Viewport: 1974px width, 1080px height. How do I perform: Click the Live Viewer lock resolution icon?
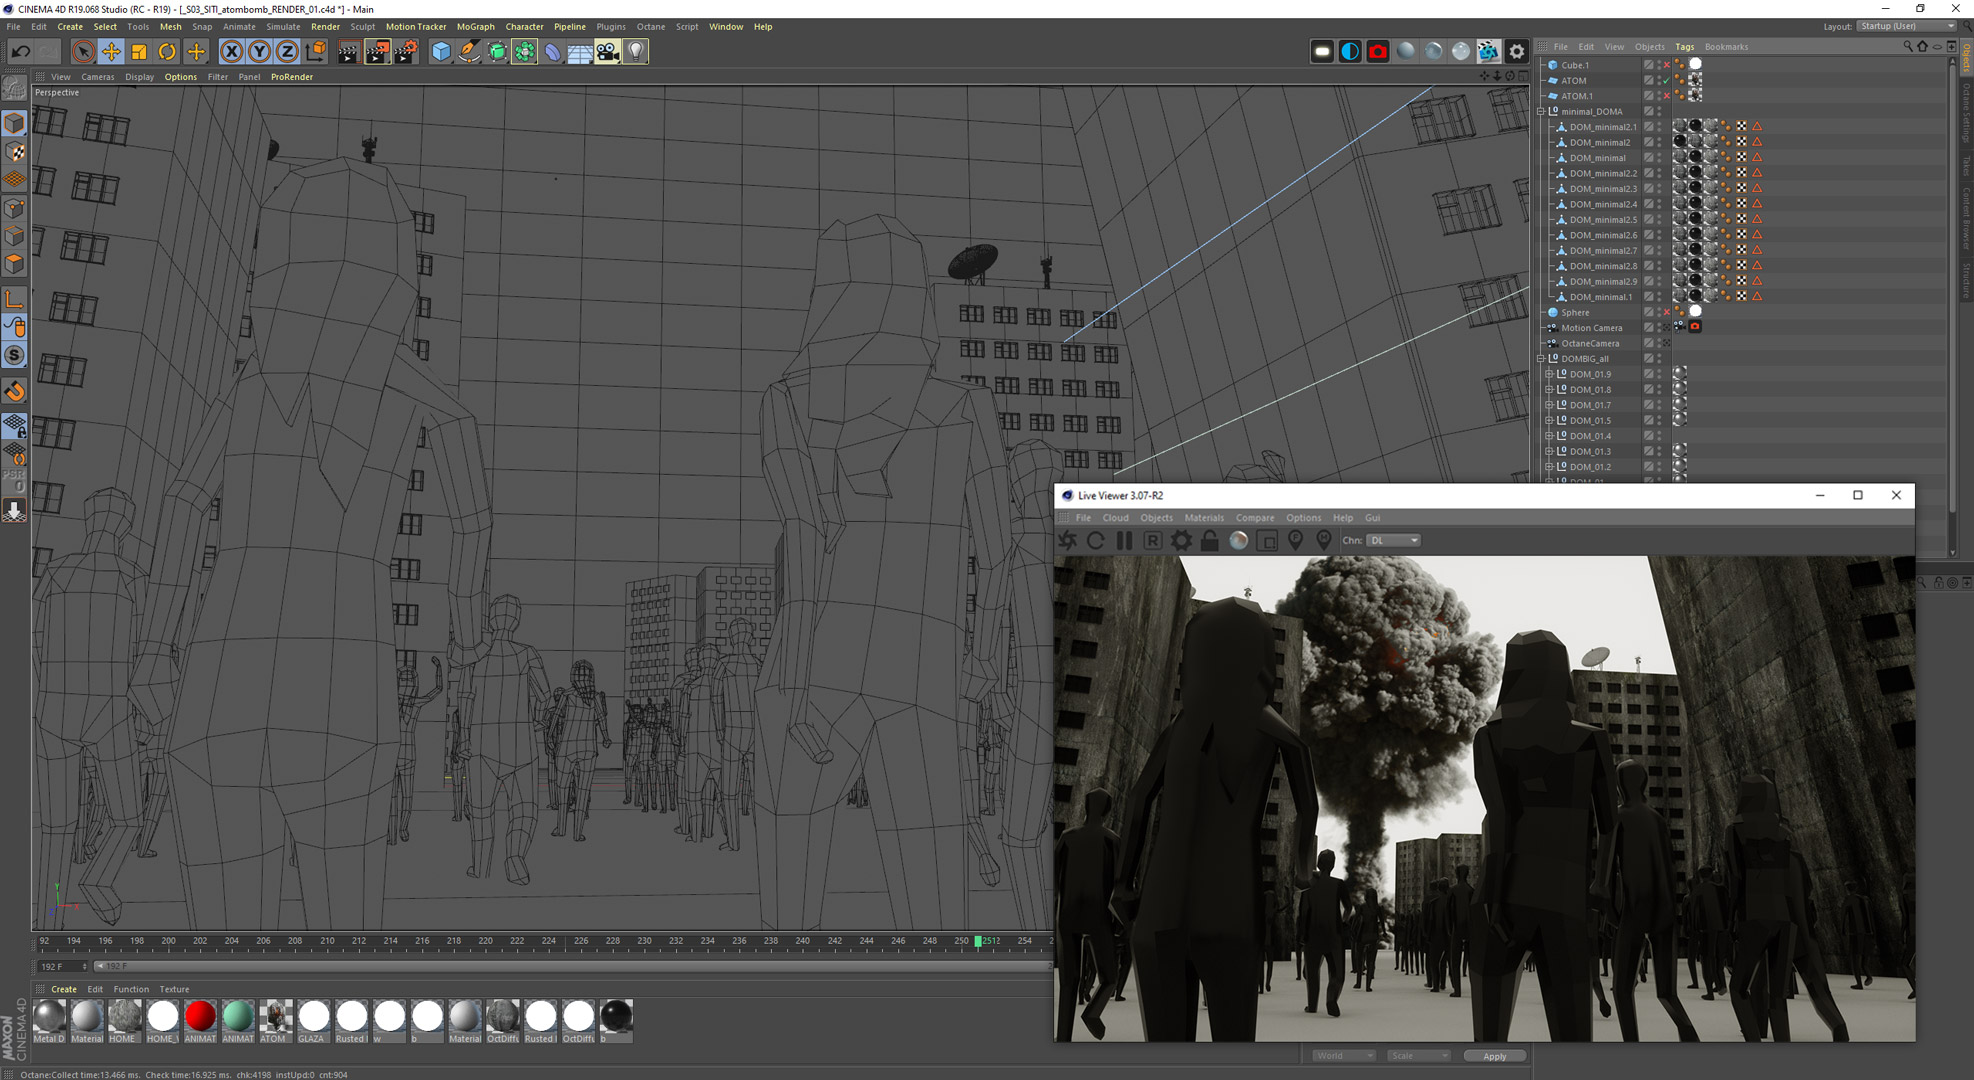(1209, 540)
